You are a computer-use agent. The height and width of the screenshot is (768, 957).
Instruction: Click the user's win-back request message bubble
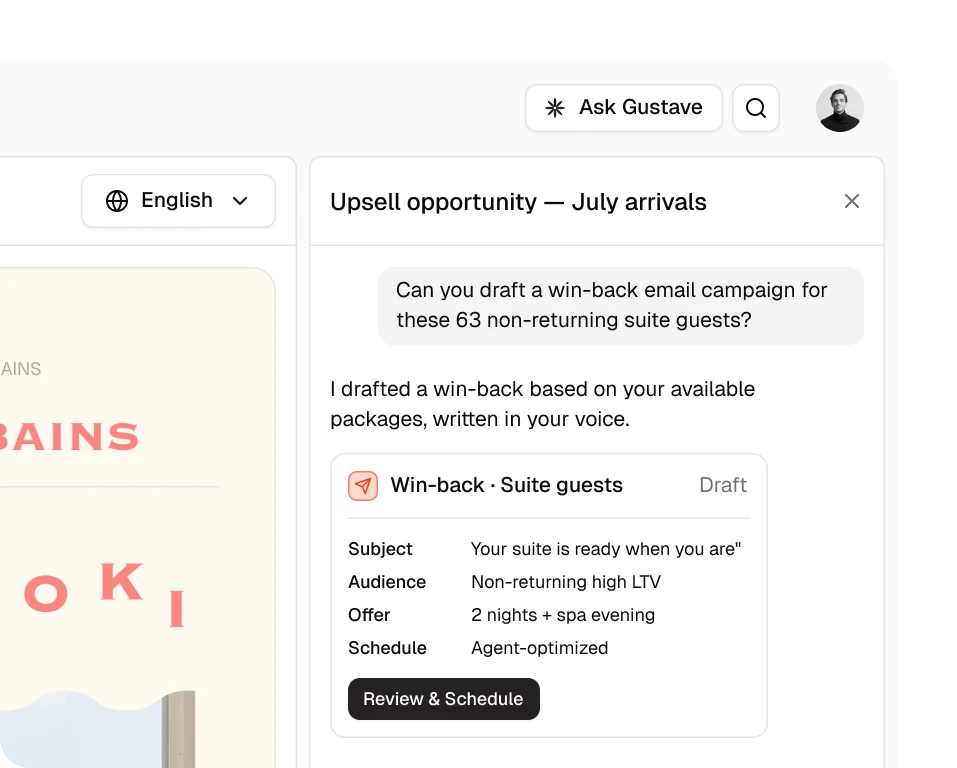[621, 305]
